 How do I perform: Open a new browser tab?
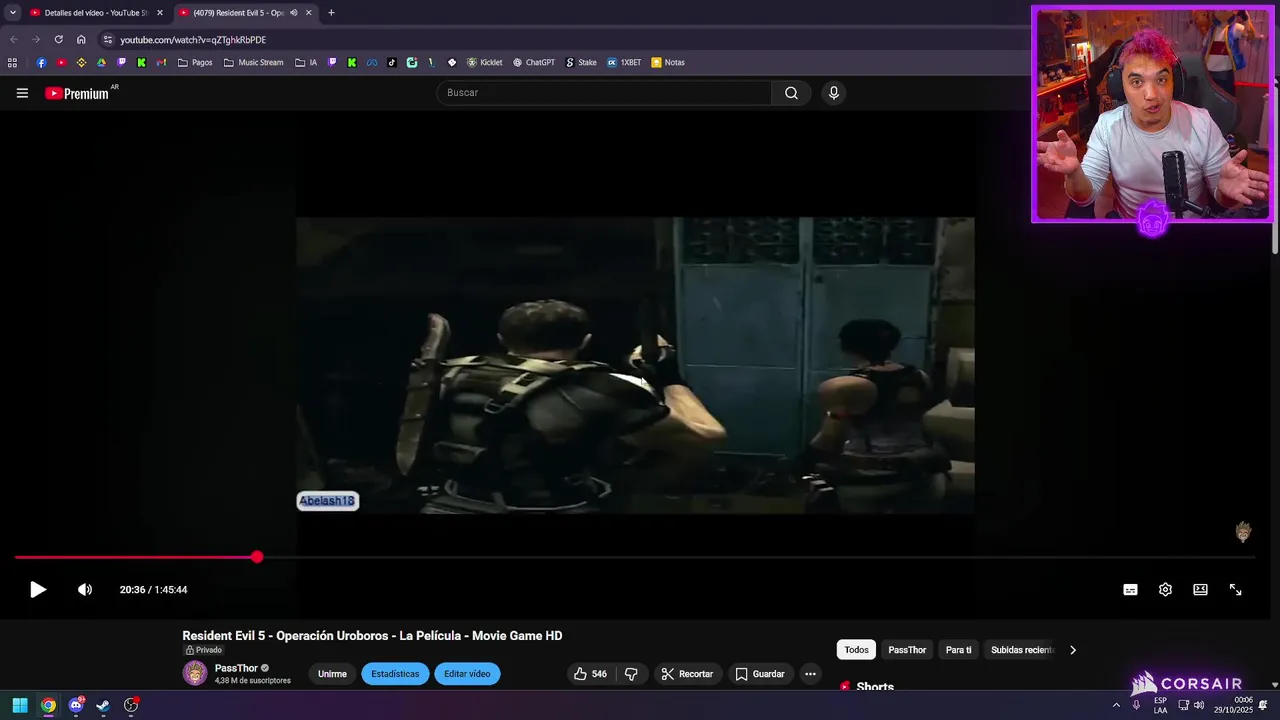click(331, 13)
